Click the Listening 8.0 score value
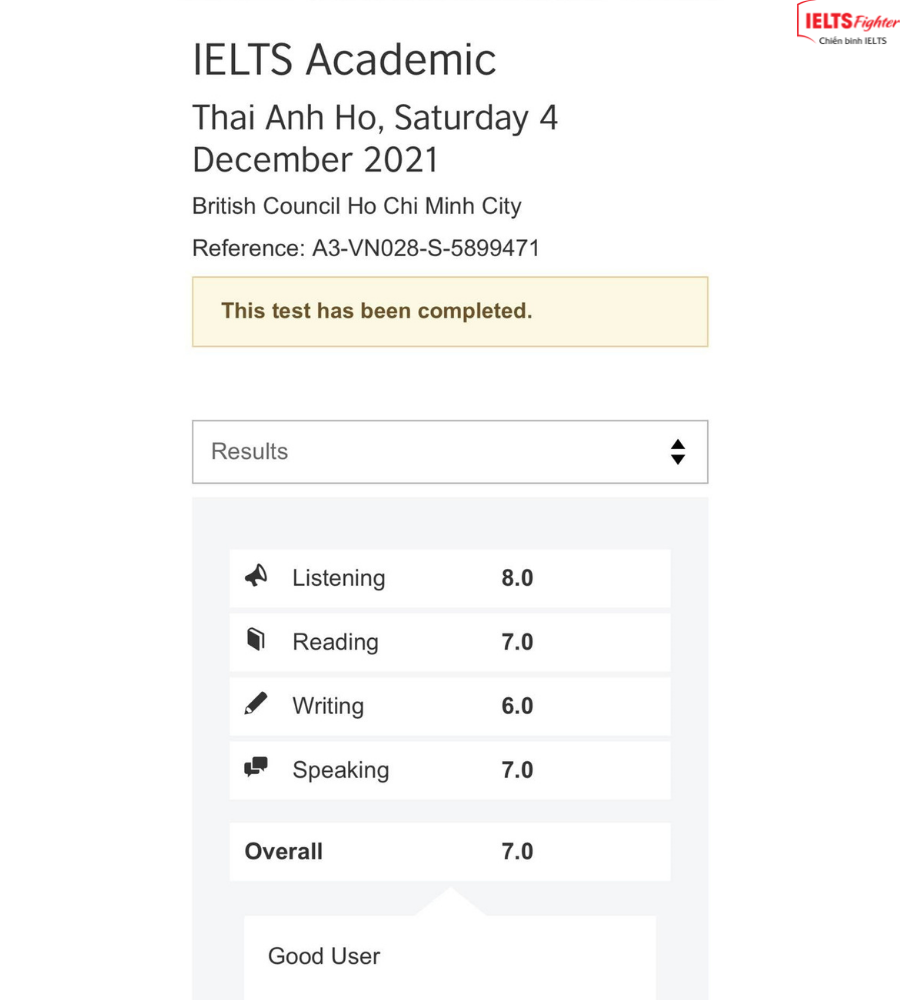The width and height of the screenshot is (900, 1000). (x=517, y=578)
